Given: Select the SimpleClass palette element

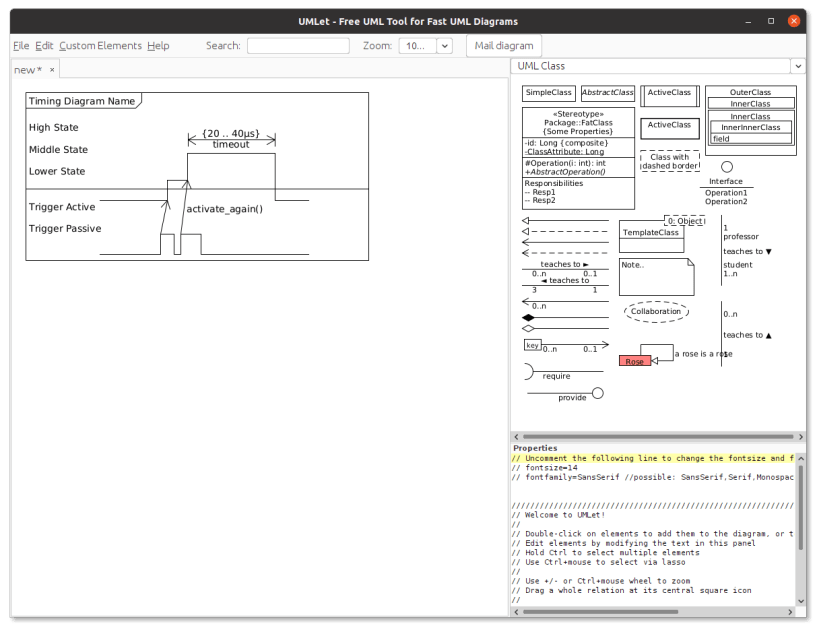Looking at the screenshot, I should coord(548,93).
